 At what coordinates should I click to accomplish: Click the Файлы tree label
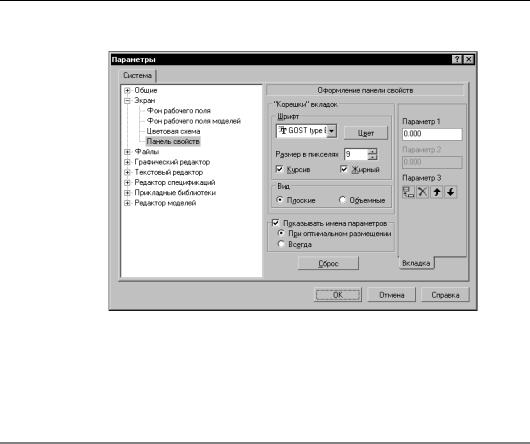[x=147, y=152]
